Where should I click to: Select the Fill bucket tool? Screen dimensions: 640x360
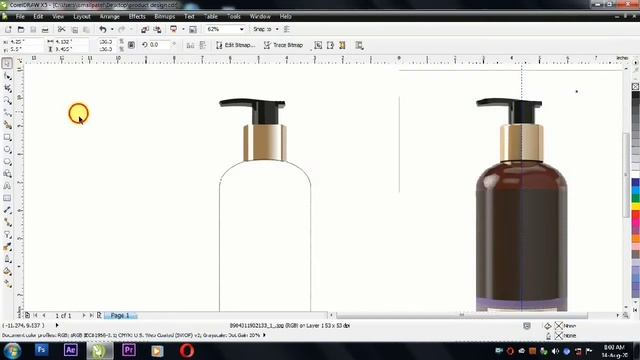click(x=7, y=271)
